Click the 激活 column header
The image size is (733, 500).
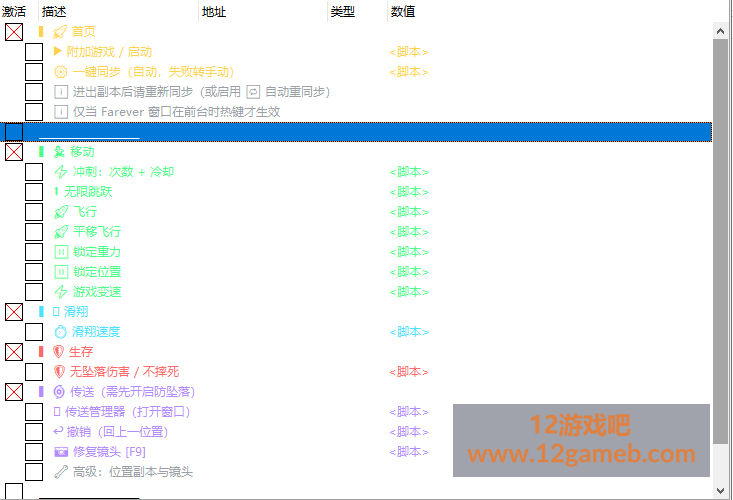tap(14, 11)
